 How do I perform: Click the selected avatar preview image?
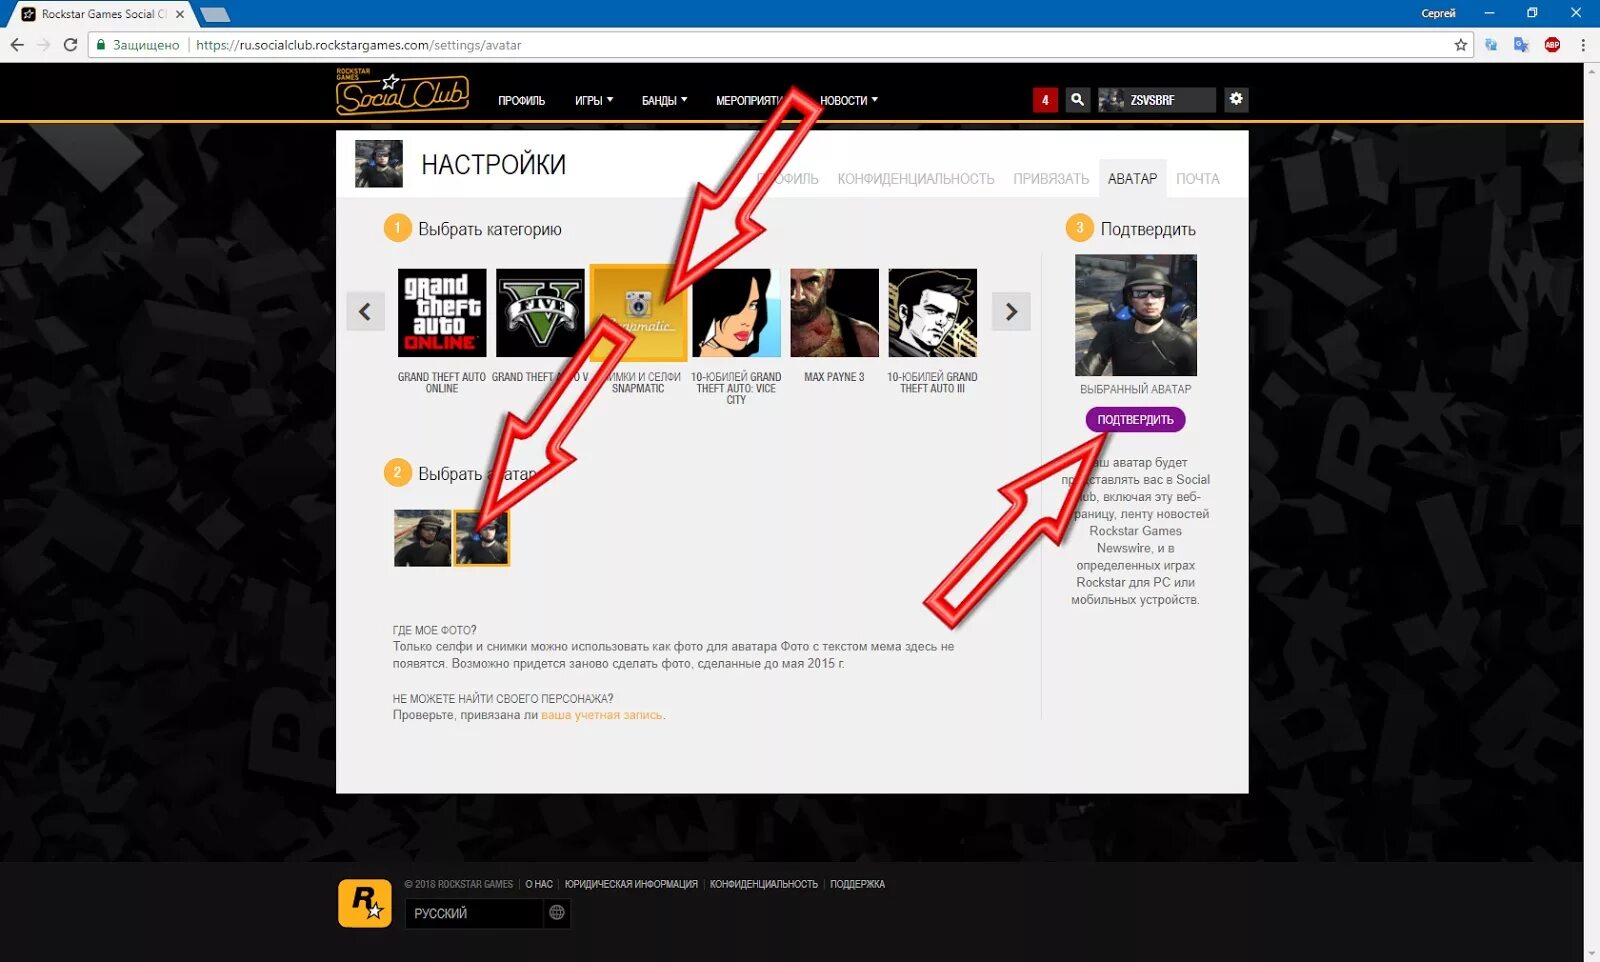tap(1135, 314)
